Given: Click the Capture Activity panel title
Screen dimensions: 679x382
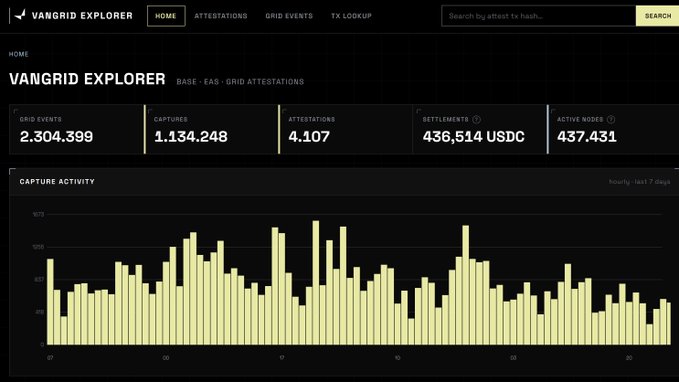Looking at the screenshot, I should point(57,181).
